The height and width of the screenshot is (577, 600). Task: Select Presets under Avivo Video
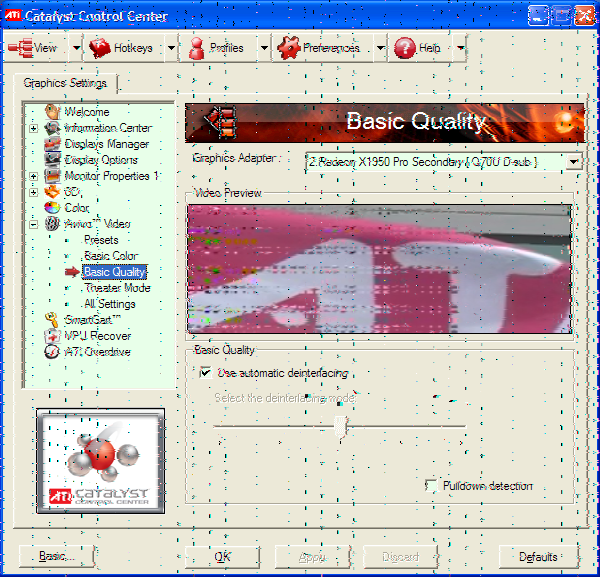click(x=101, y=240)
